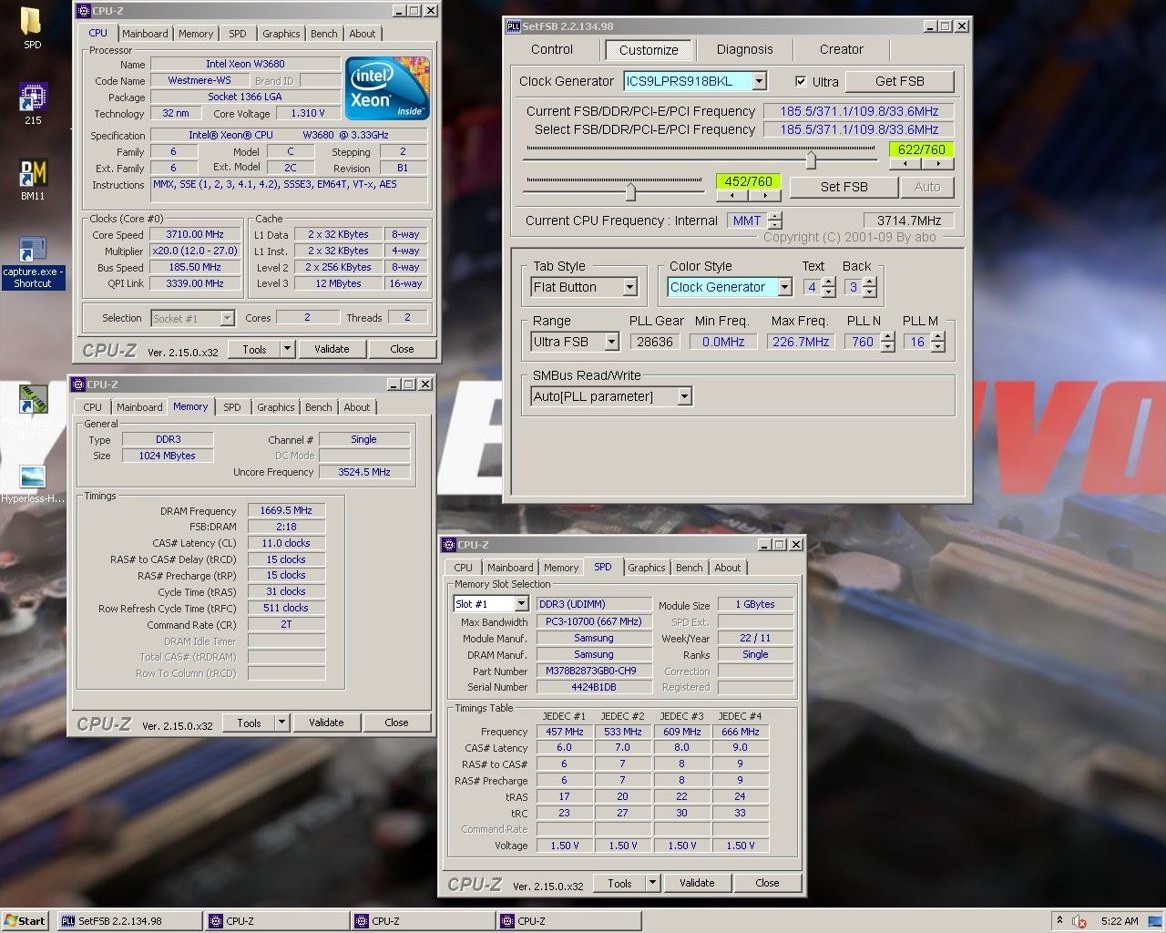This screenshot has width=1166, height=933.
Task: Increase the Back color stepper value
Action: [x=870, y=282]
